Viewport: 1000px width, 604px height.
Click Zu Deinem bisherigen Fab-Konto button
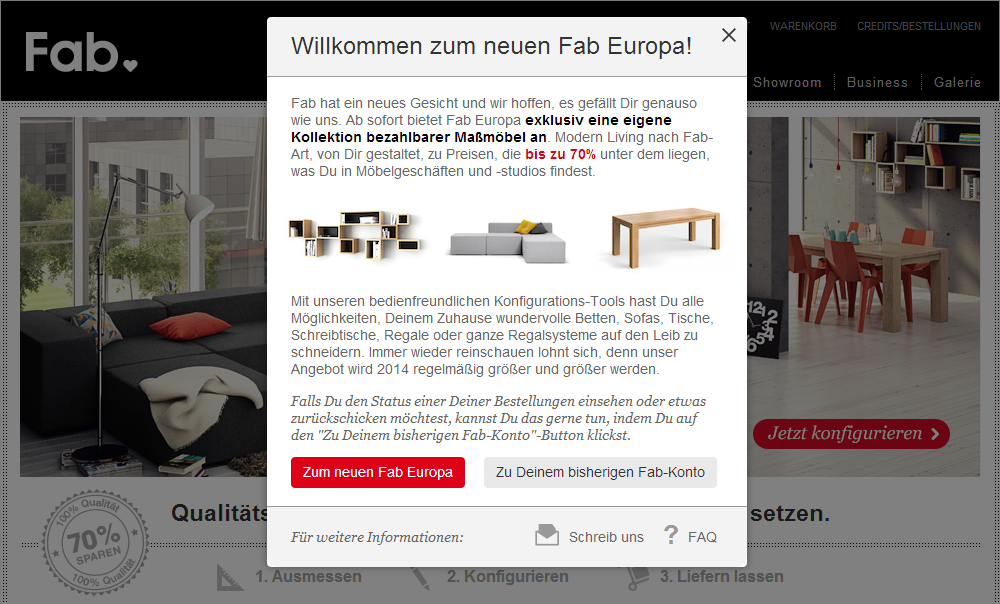[600, 473]
